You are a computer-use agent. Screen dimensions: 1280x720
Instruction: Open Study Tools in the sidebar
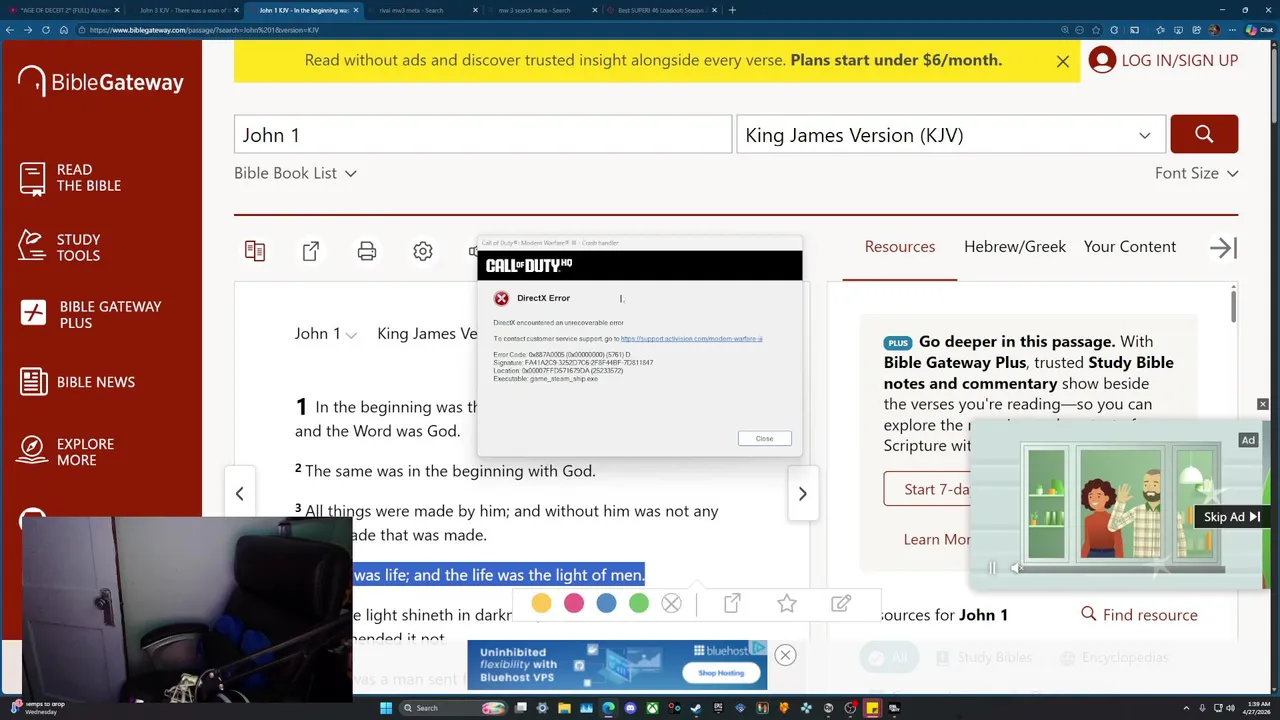tap(60, 247)
